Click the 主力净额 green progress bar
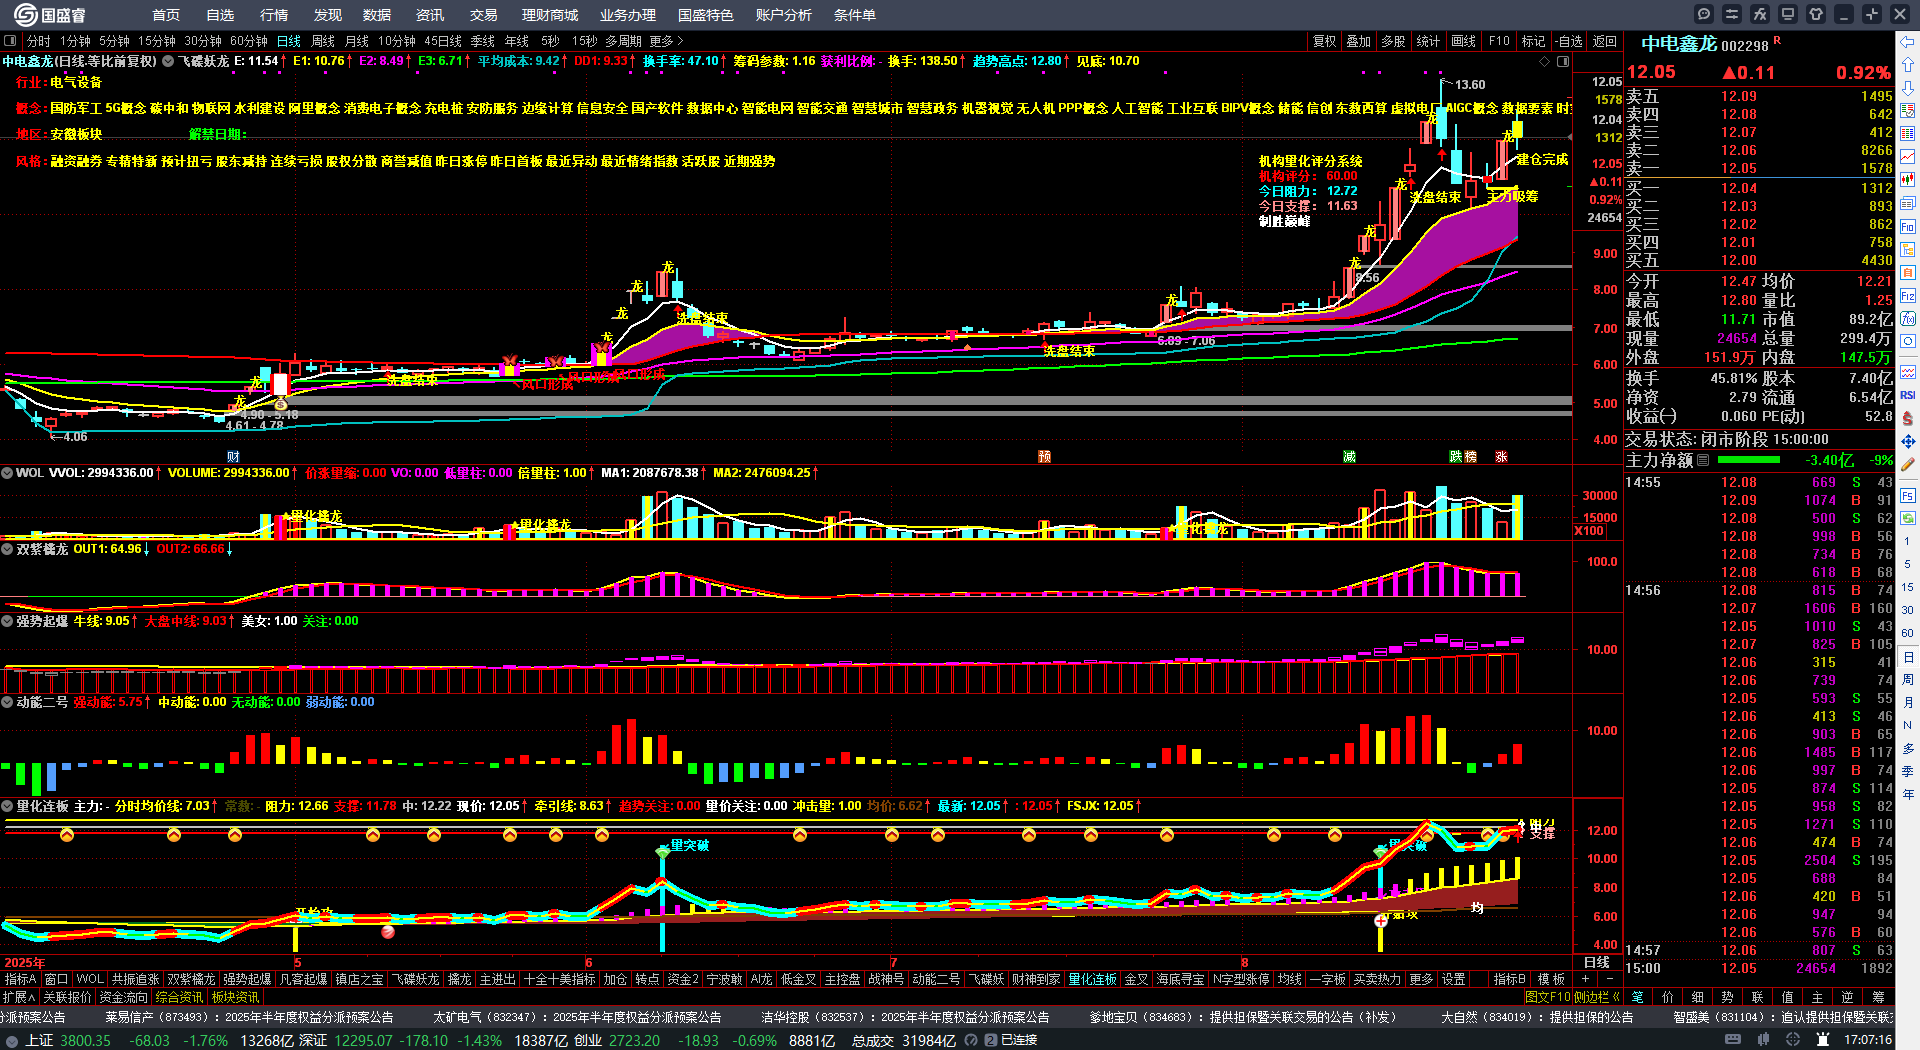This screenshot has width=1920, height=1050. point(1748,460)
